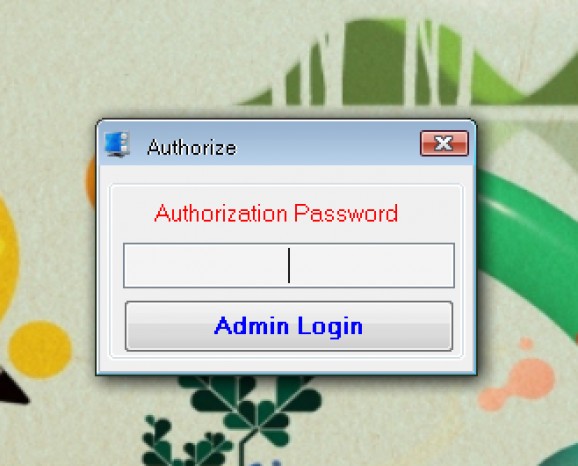Click the computer icon in Authorize title bar

(117, 144)
